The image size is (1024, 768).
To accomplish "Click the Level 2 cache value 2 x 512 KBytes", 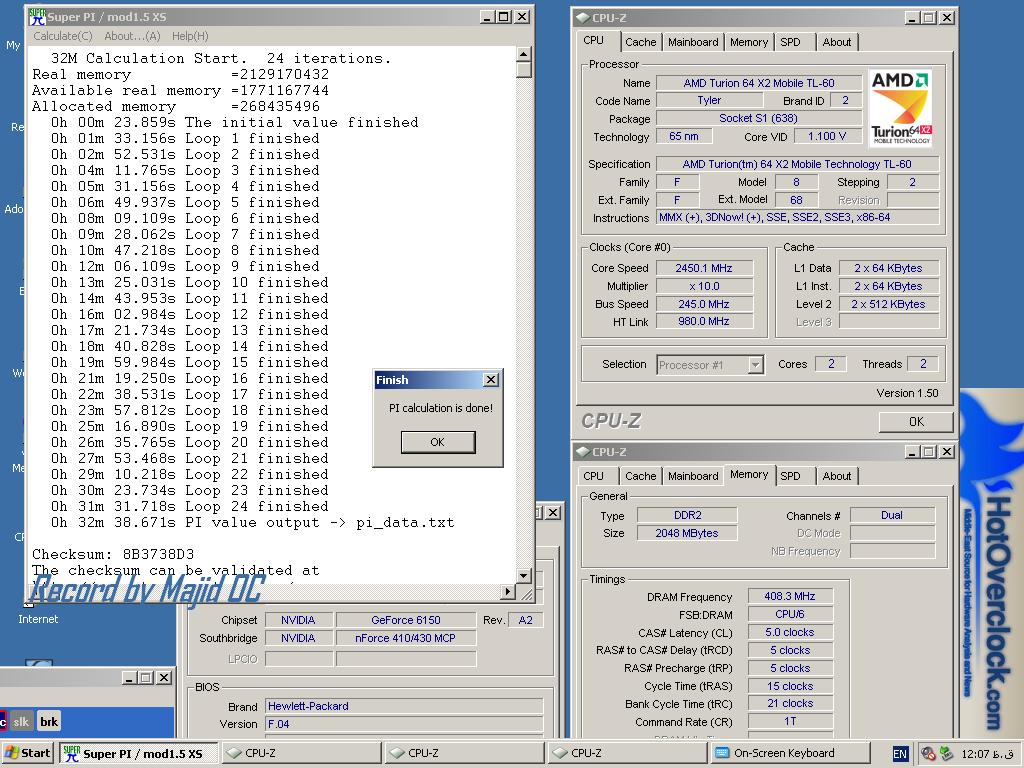I will click(x=889, y=304).
